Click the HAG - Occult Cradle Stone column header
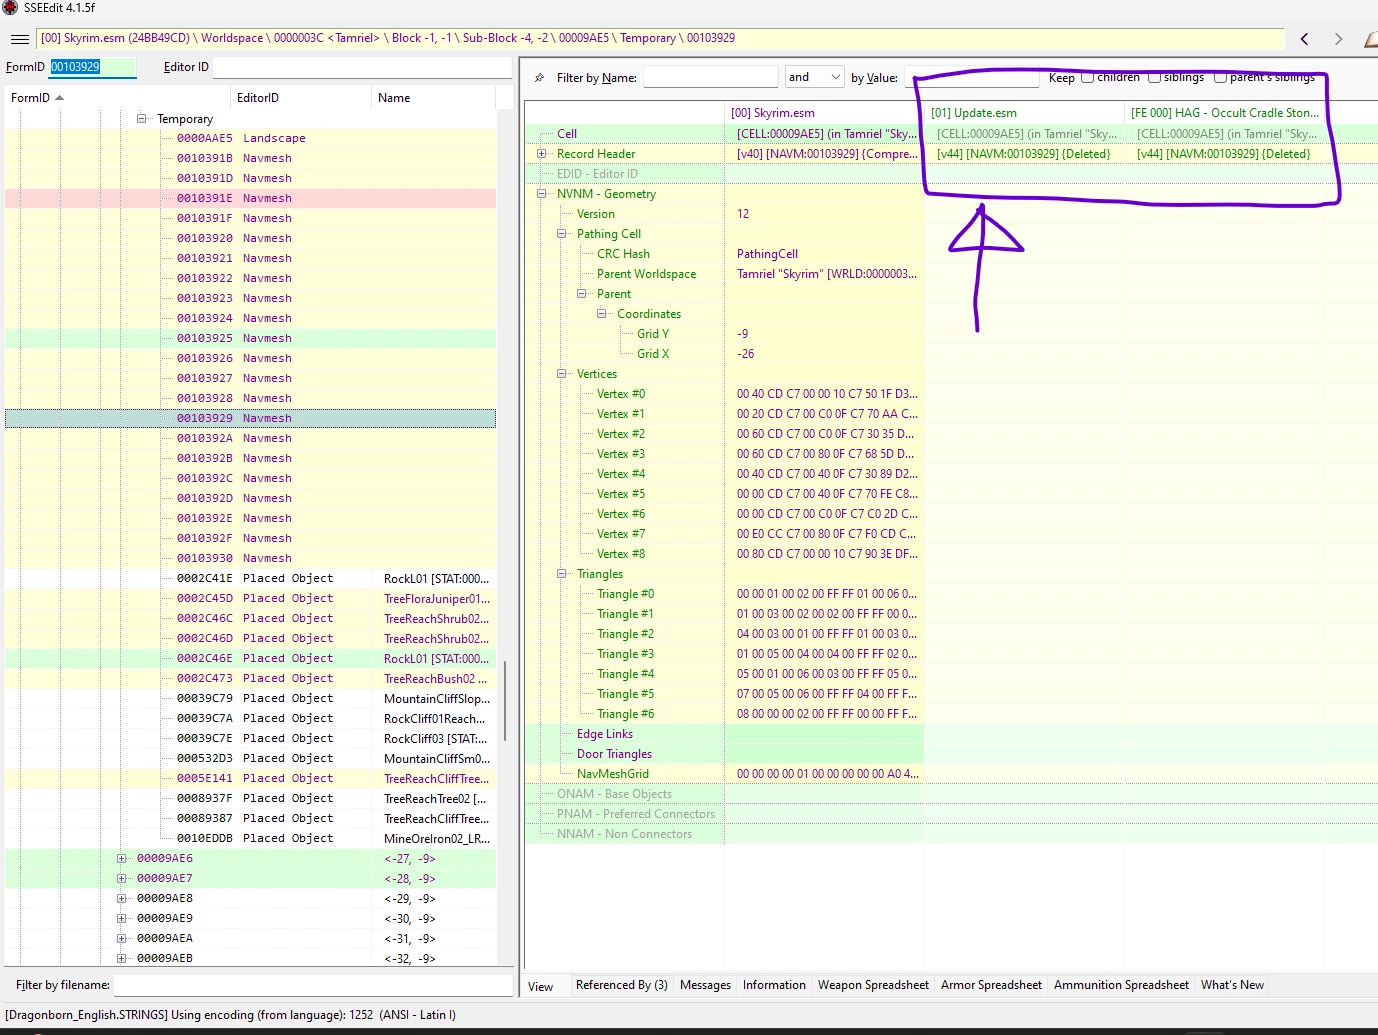This screenshot has width=1378, height=1035. pyautogui.click(x=1225, y=113)
